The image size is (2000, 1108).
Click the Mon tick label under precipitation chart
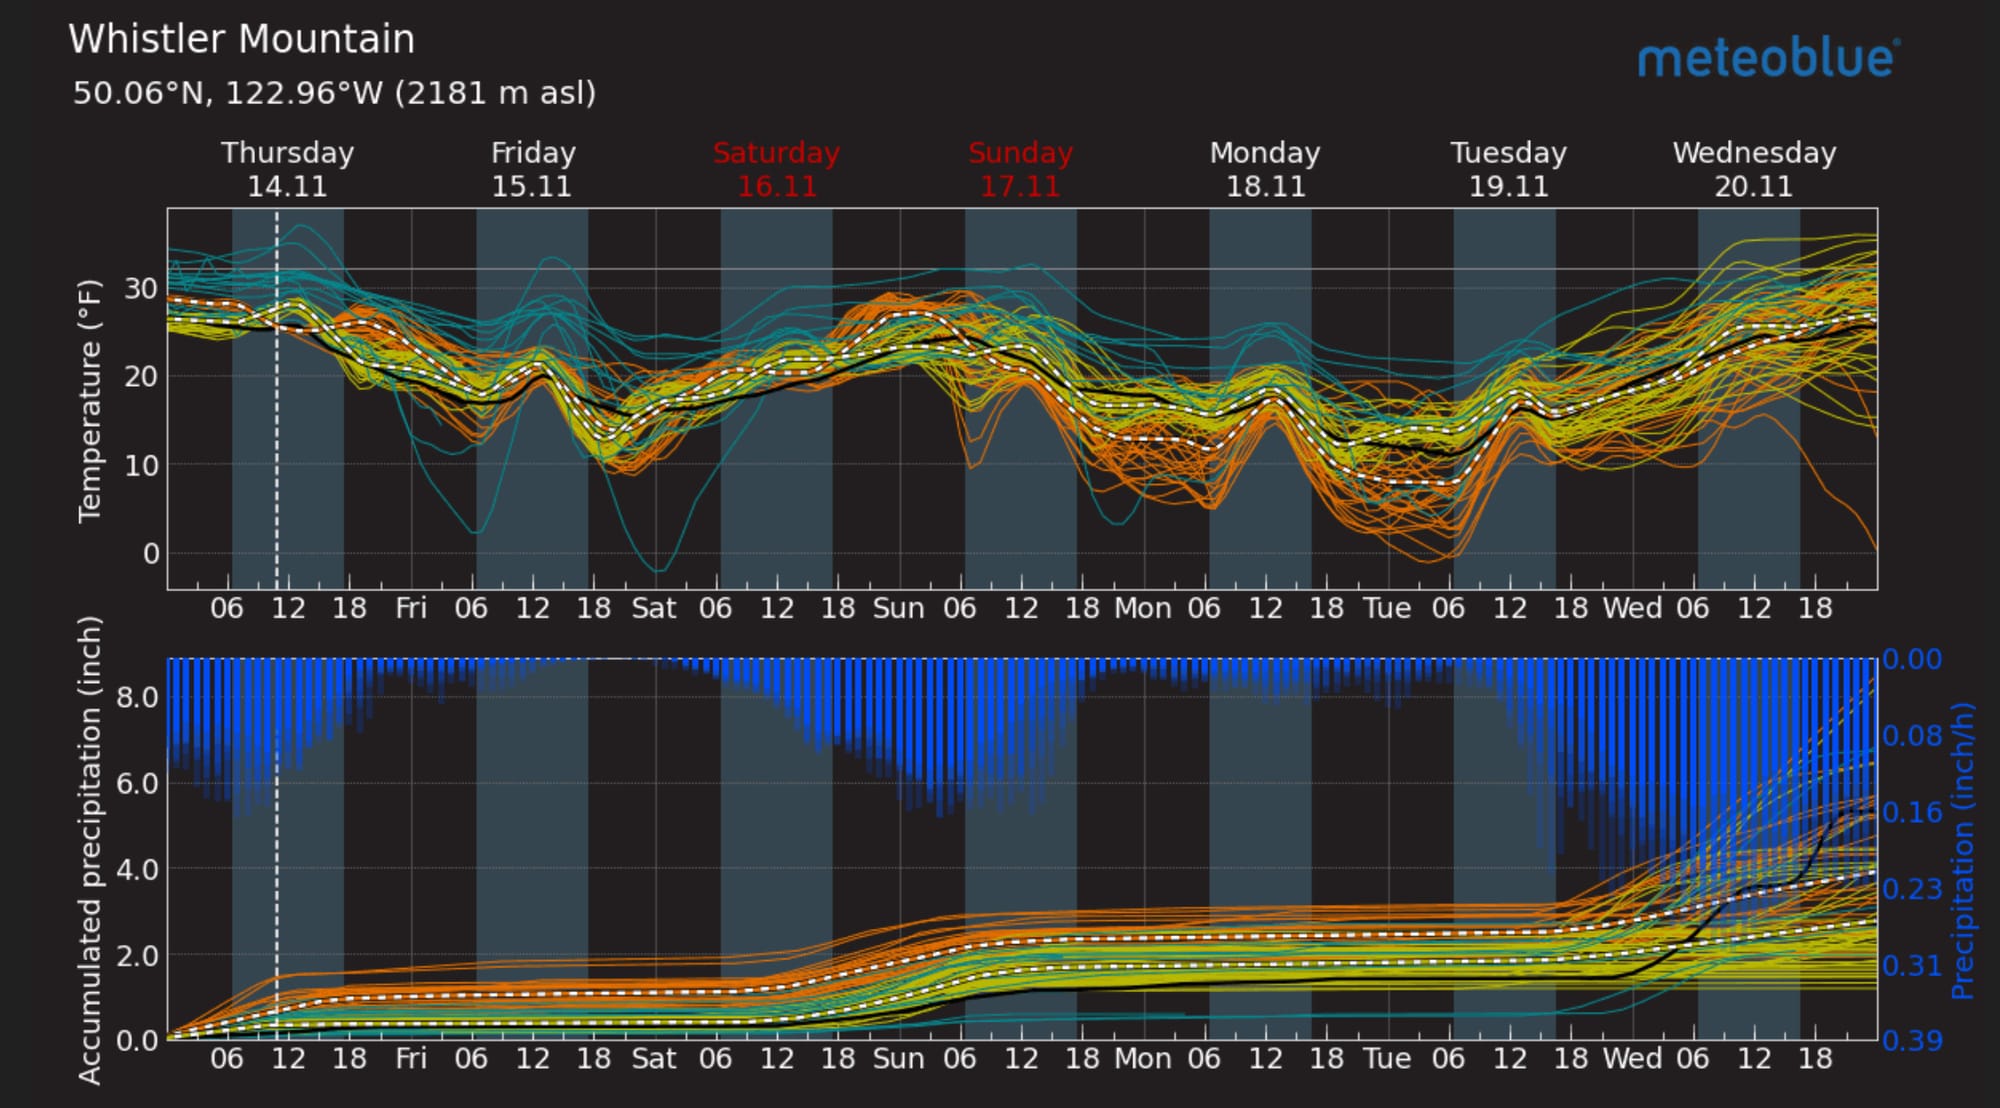[x=1142, y=1058]
